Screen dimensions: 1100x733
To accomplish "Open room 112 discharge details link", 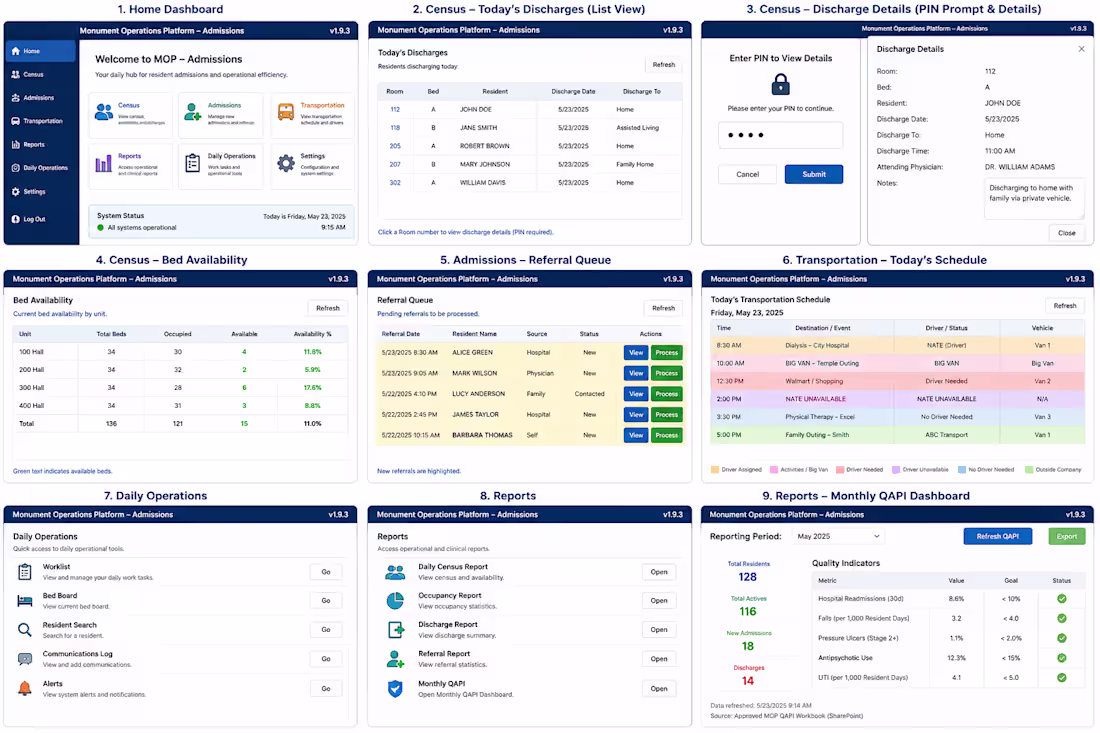I will 395,109.
